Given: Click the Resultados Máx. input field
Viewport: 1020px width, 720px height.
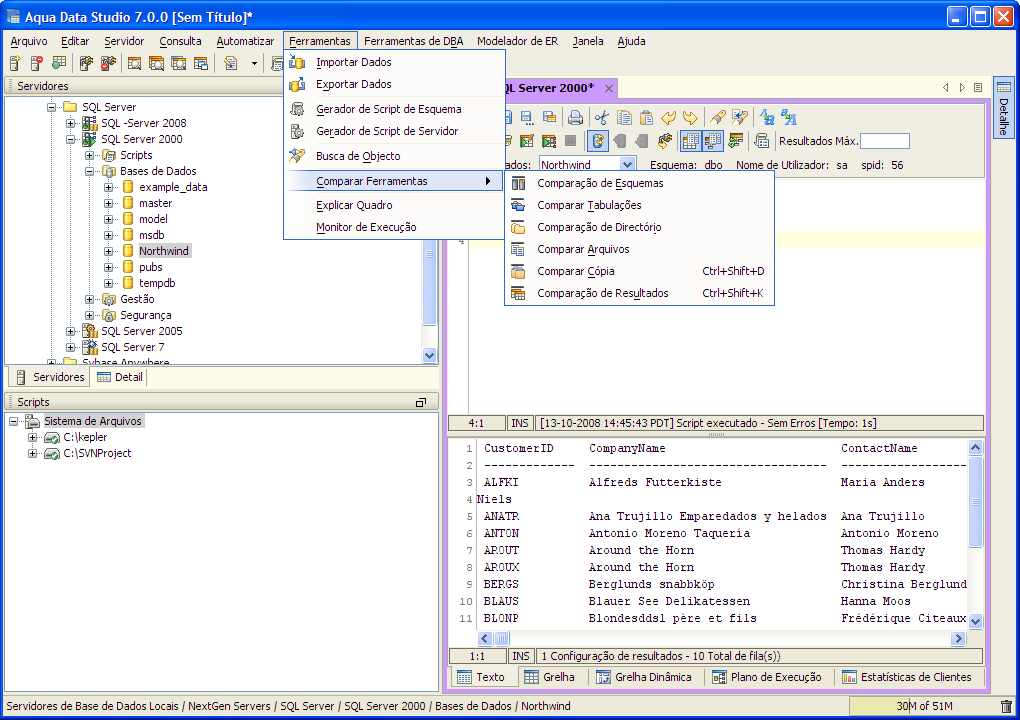Looking at the screenshot, I should point(885,141).
